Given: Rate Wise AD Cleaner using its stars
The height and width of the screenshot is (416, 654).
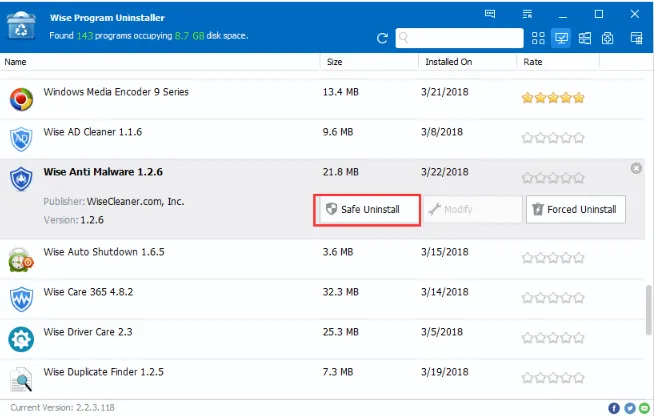Looking at the screenshot, I should point(553,138).
